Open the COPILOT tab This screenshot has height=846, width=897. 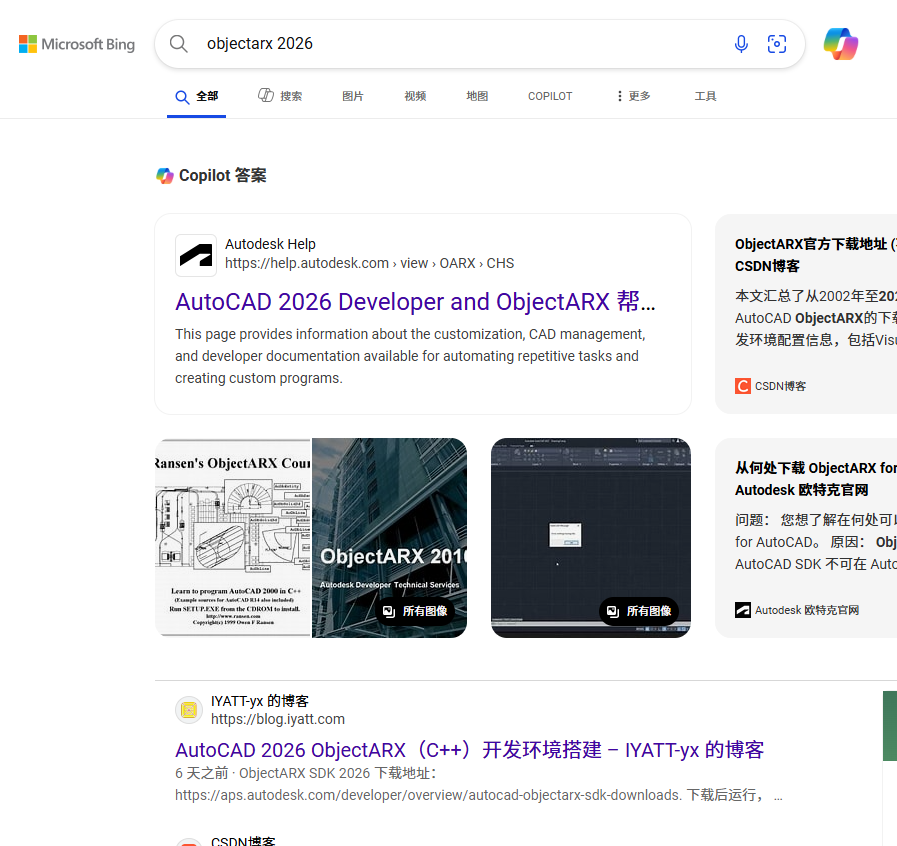click(x=550, y=96)
